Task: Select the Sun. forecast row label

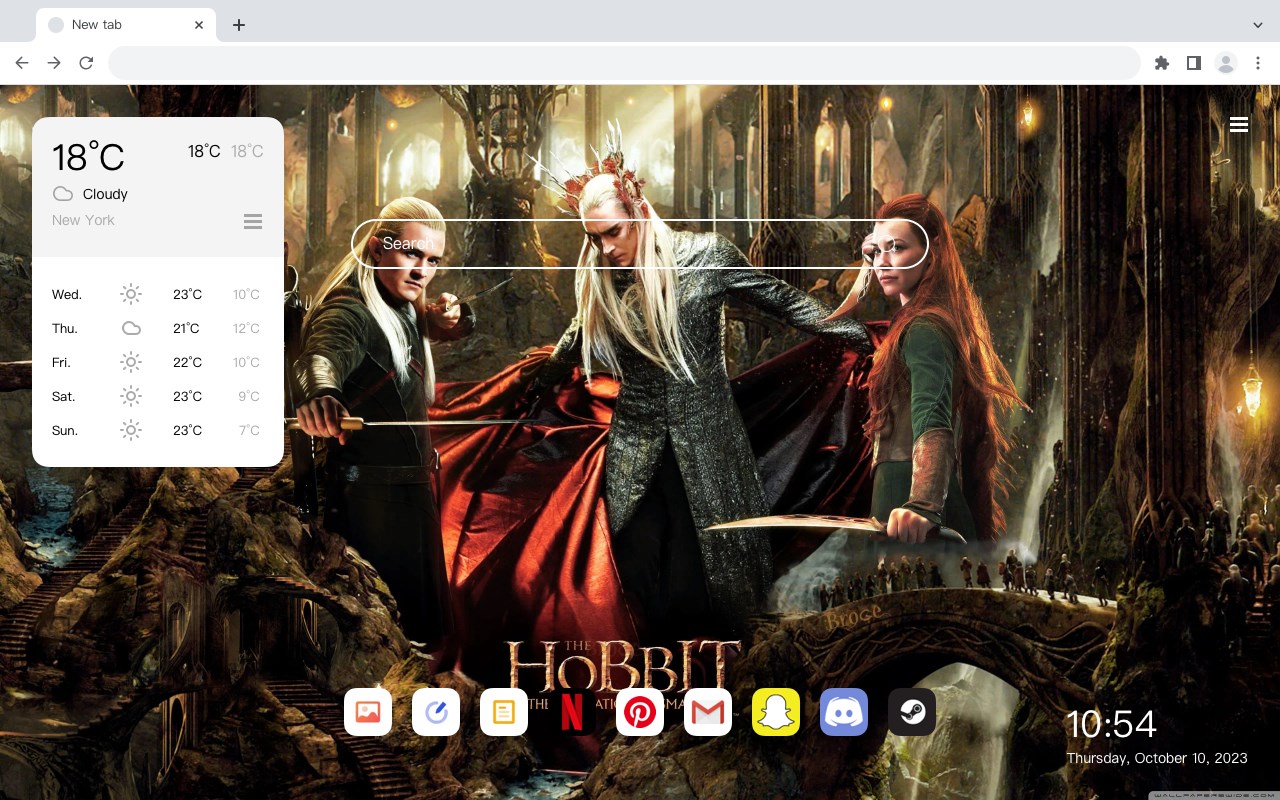Action: pos(65,430)
